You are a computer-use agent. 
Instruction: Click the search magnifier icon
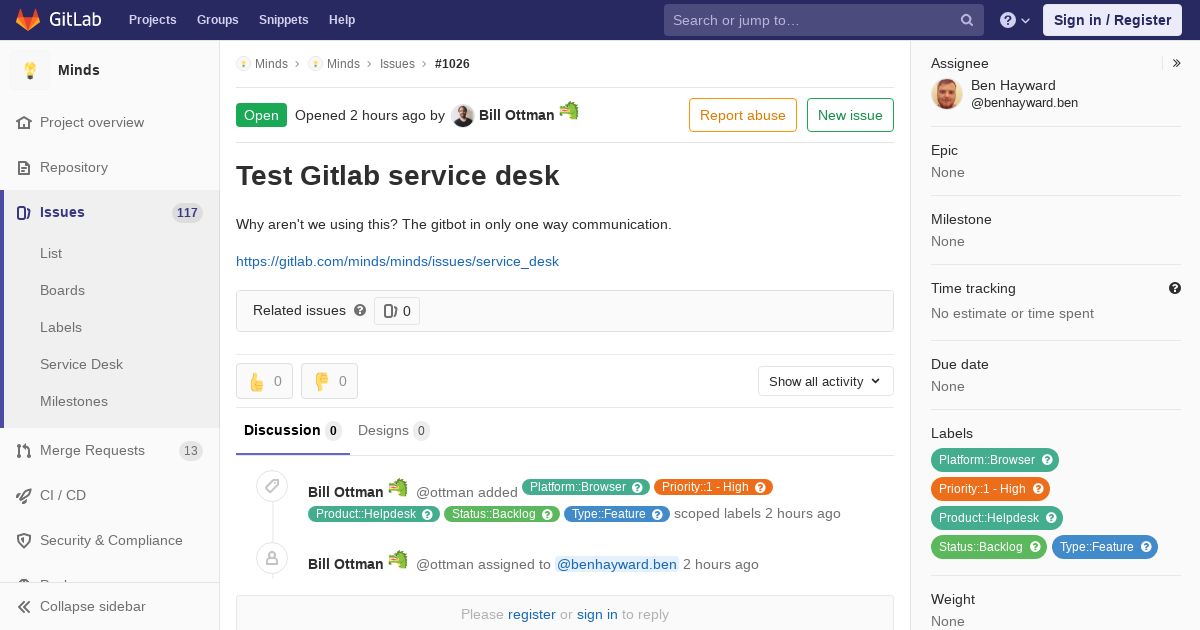tap(967, 20)
